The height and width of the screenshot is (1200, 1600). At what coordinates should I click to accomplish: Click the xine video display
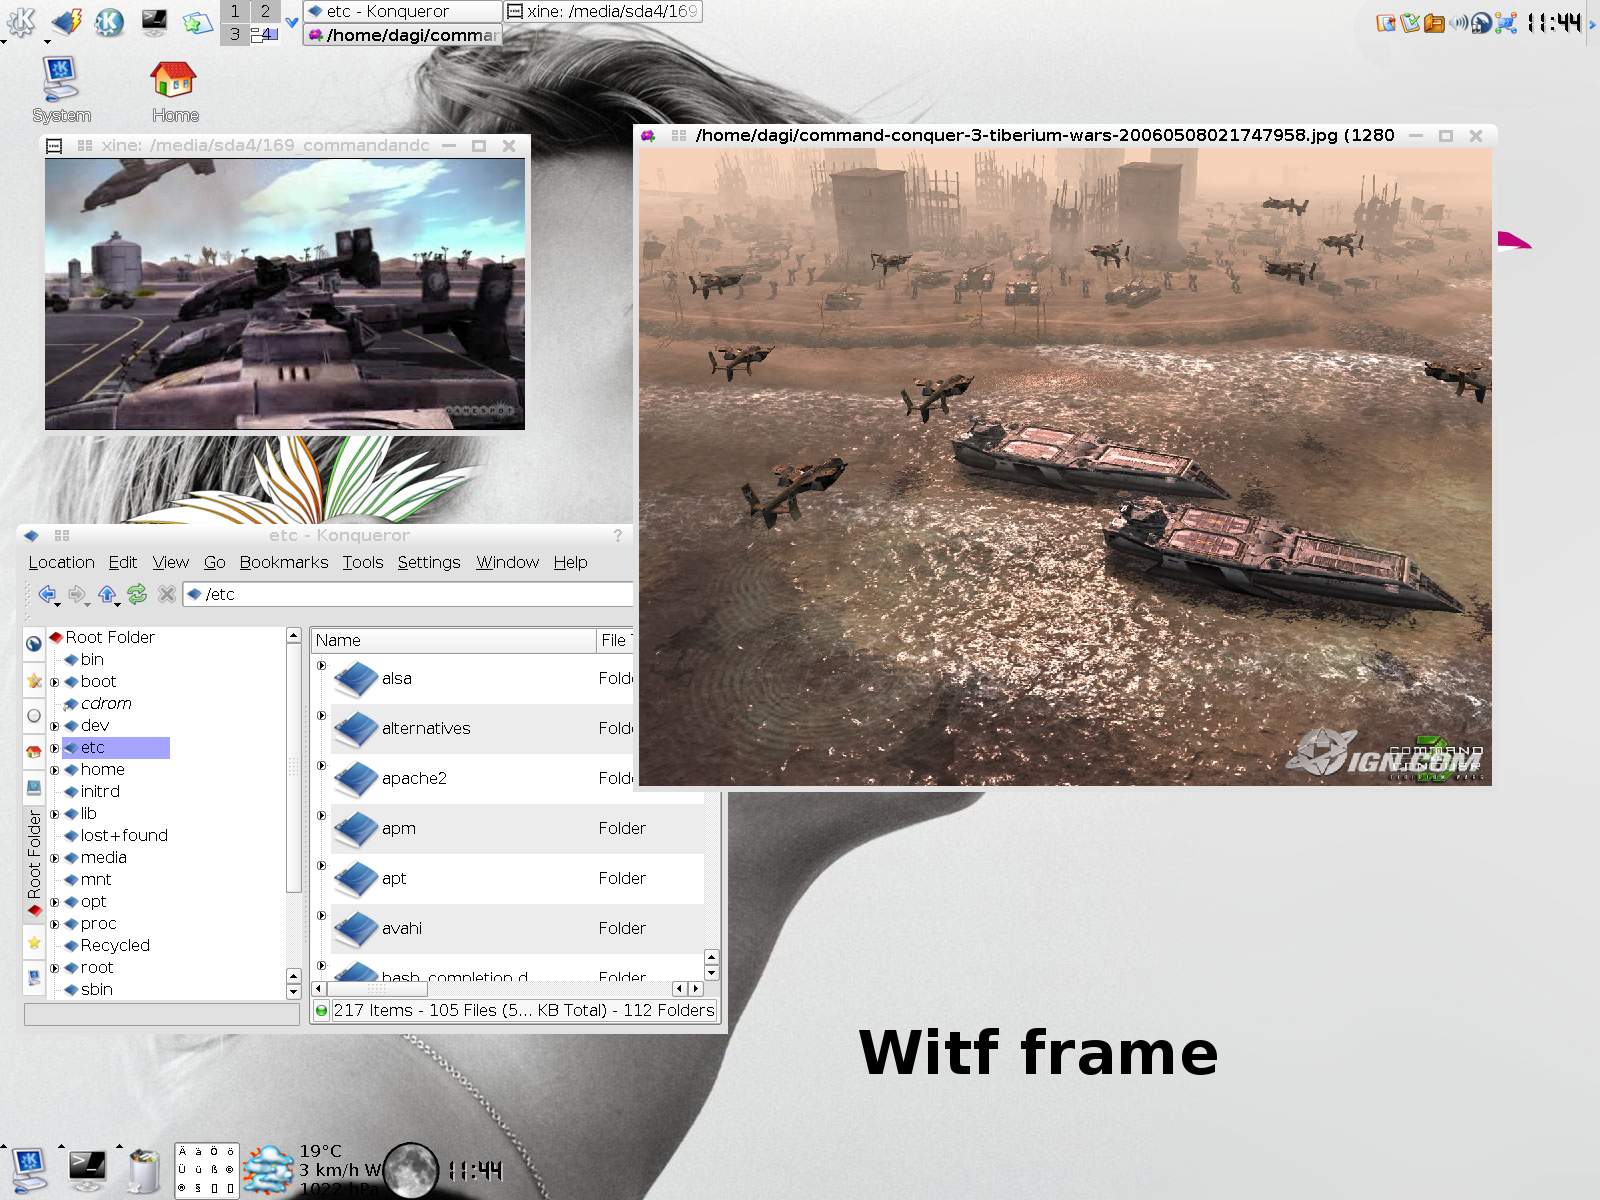285,294
